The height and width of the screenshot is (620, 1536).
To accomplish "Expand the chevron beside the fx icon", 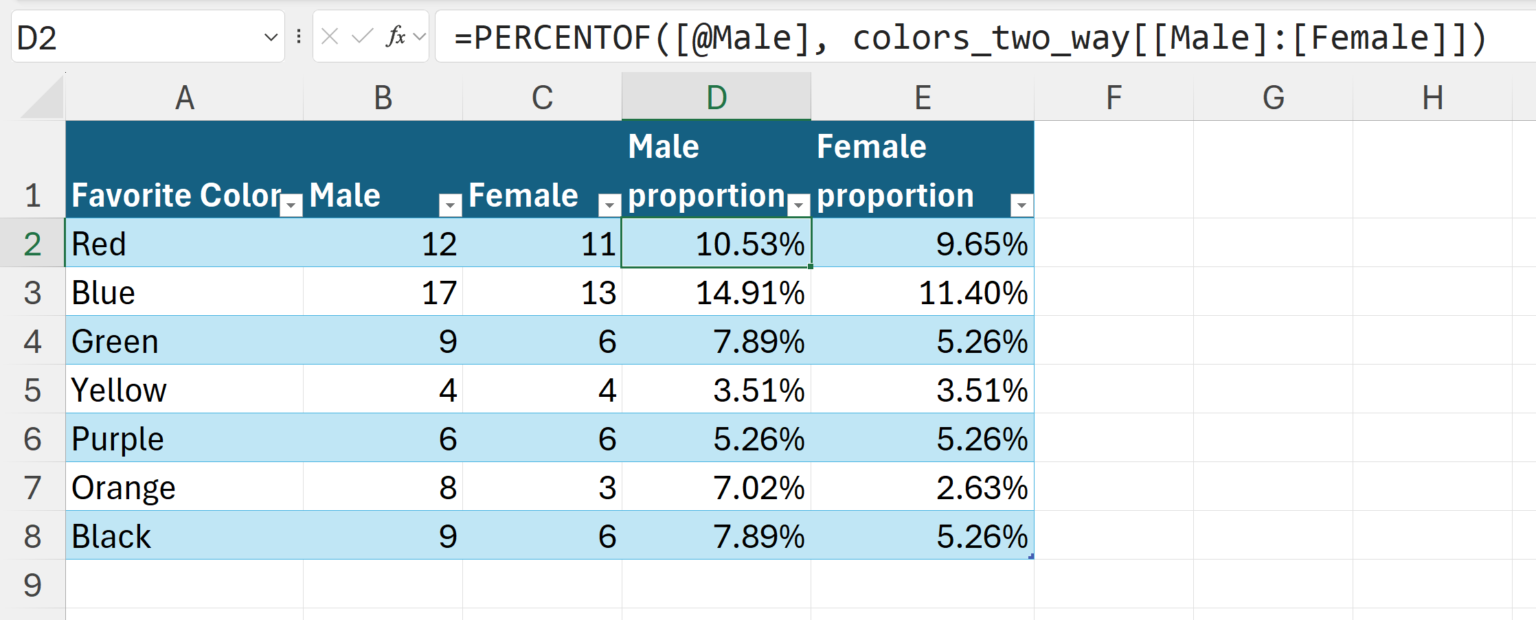I will [x=419, y=37].
